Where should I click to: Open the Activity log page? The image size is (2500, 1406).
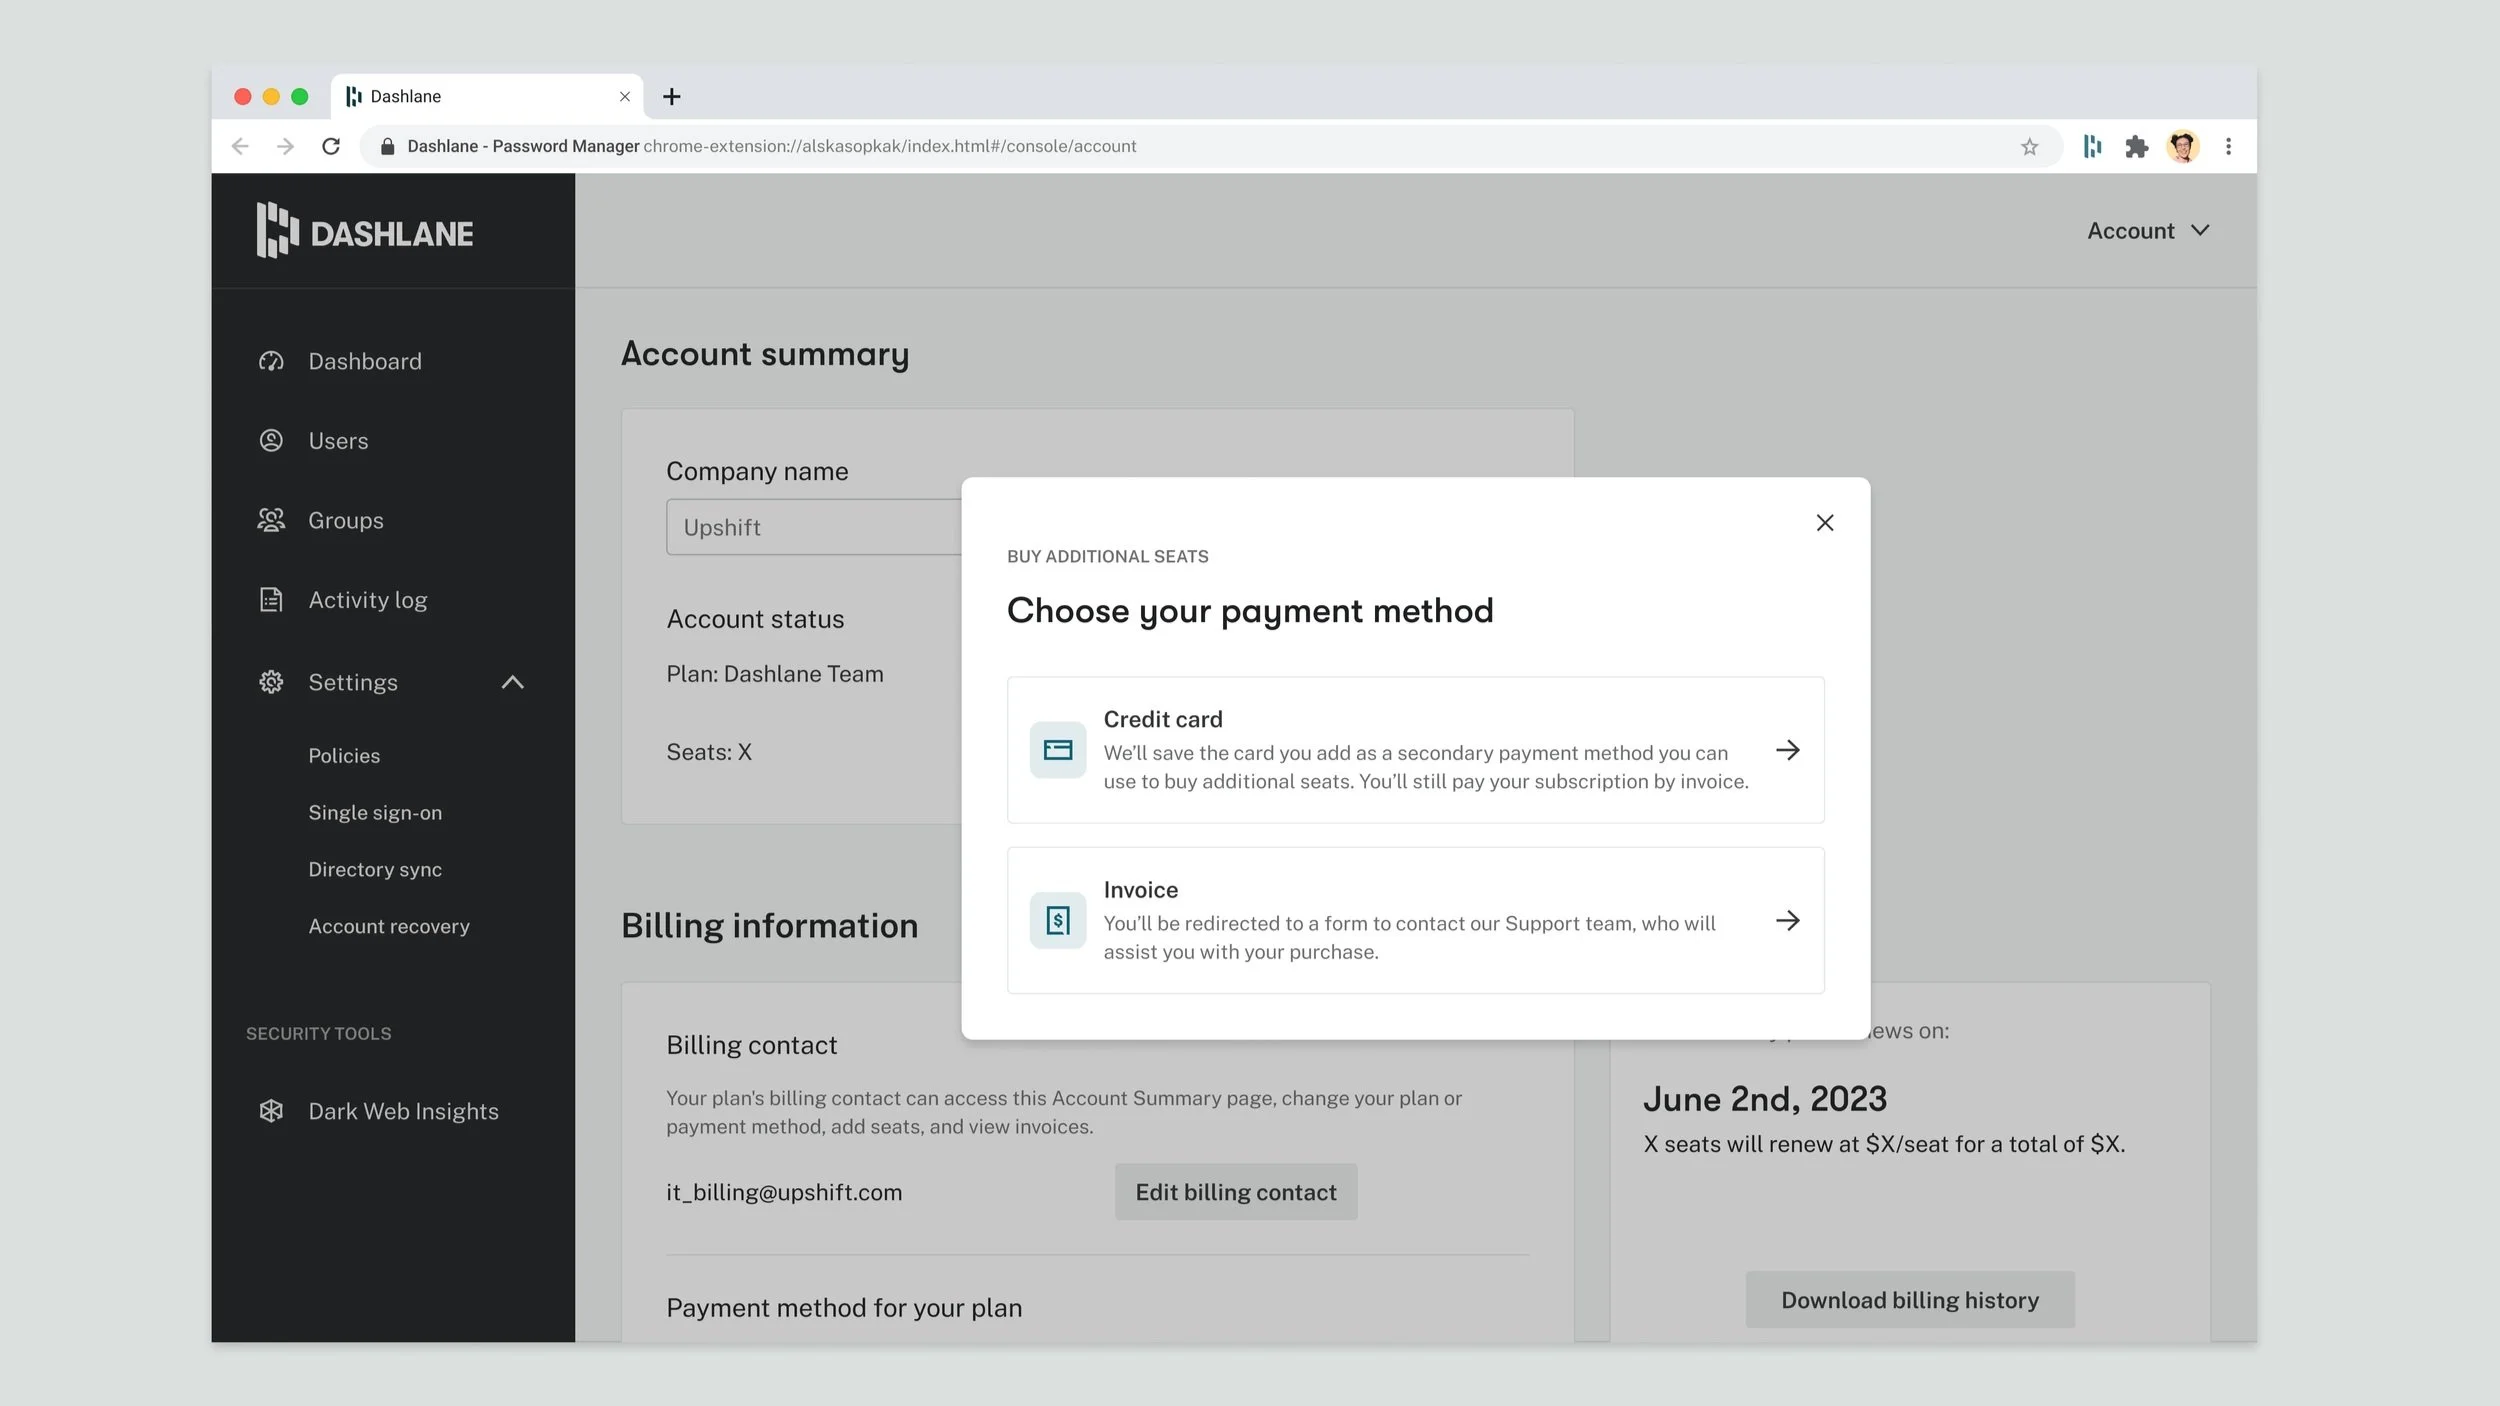367,600
